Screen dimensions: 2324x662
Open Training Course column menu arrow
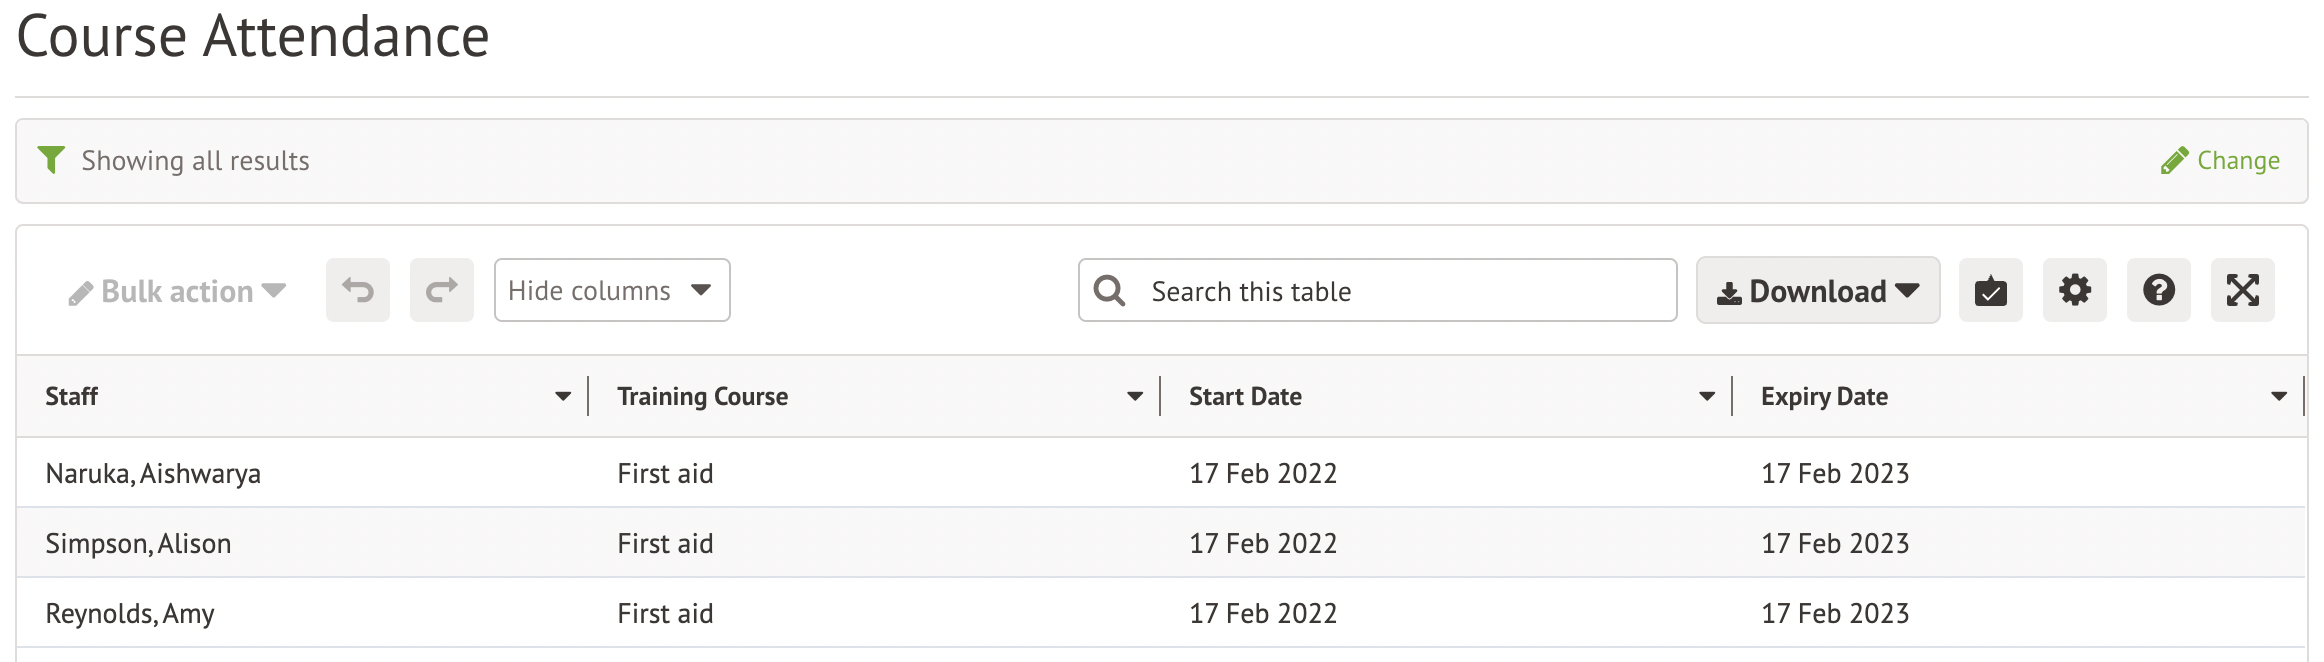coord(1135,397)
